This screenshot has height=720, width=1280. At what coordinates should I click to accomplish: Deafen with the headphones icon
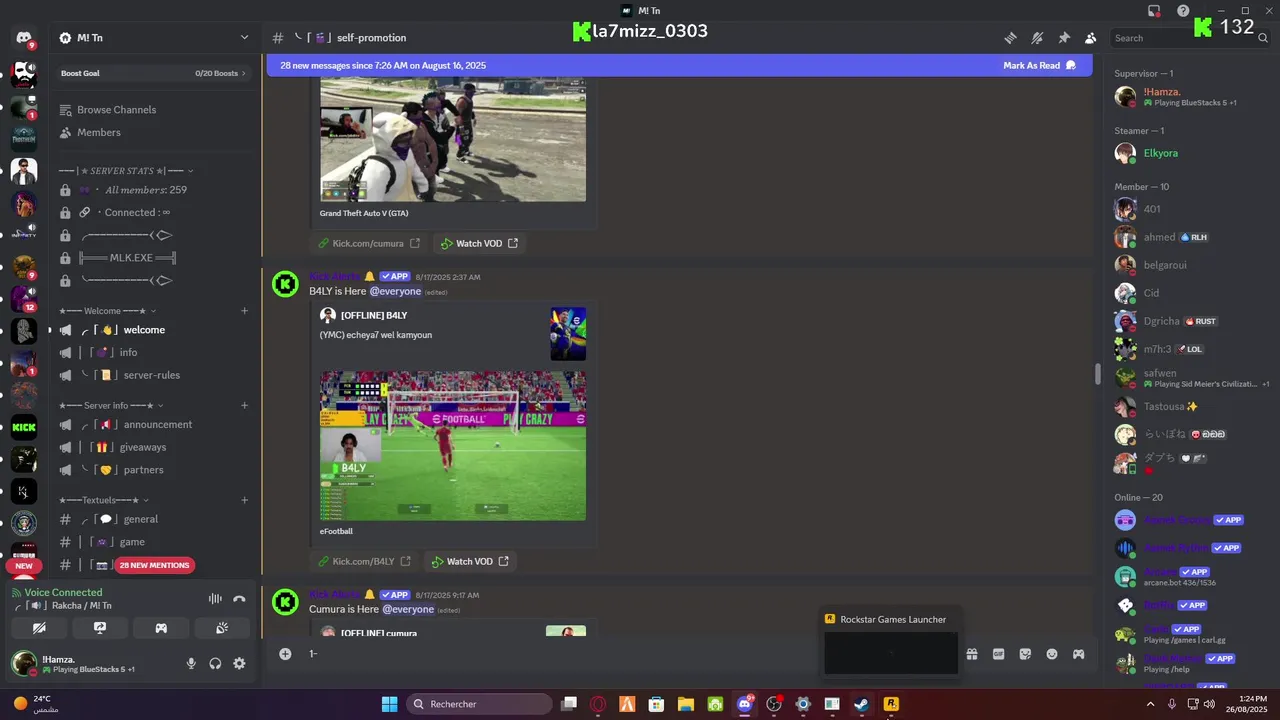pos(215,663)
